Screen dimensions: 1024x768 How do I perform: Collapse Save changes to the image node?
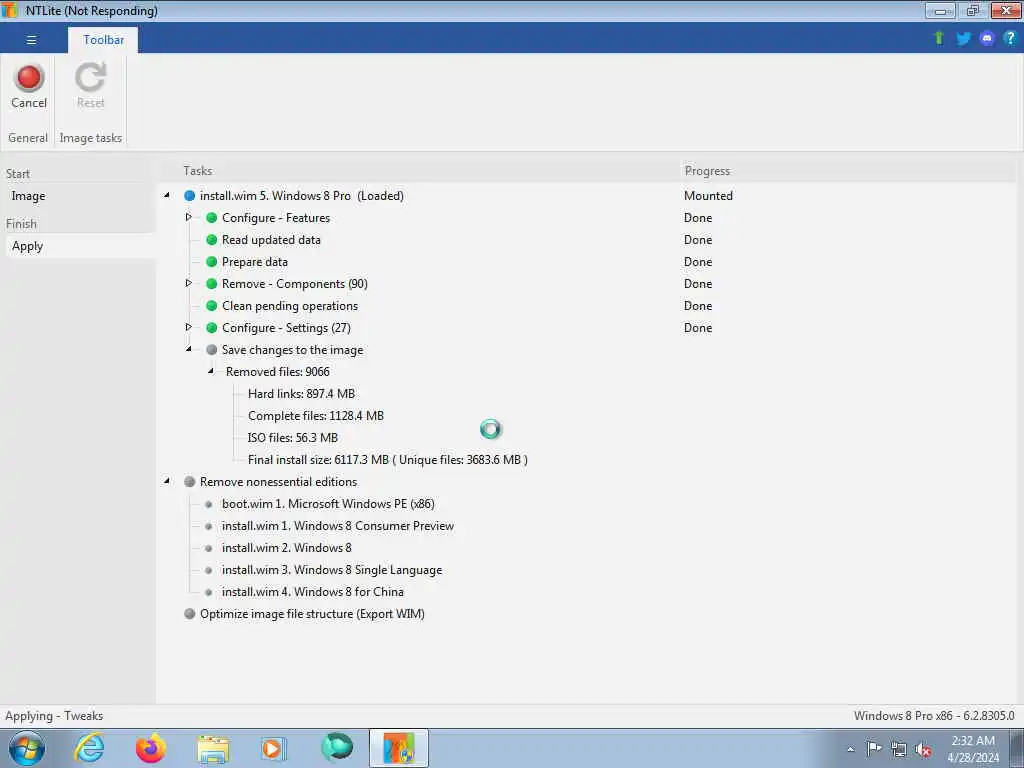click(x=189, y=349)
